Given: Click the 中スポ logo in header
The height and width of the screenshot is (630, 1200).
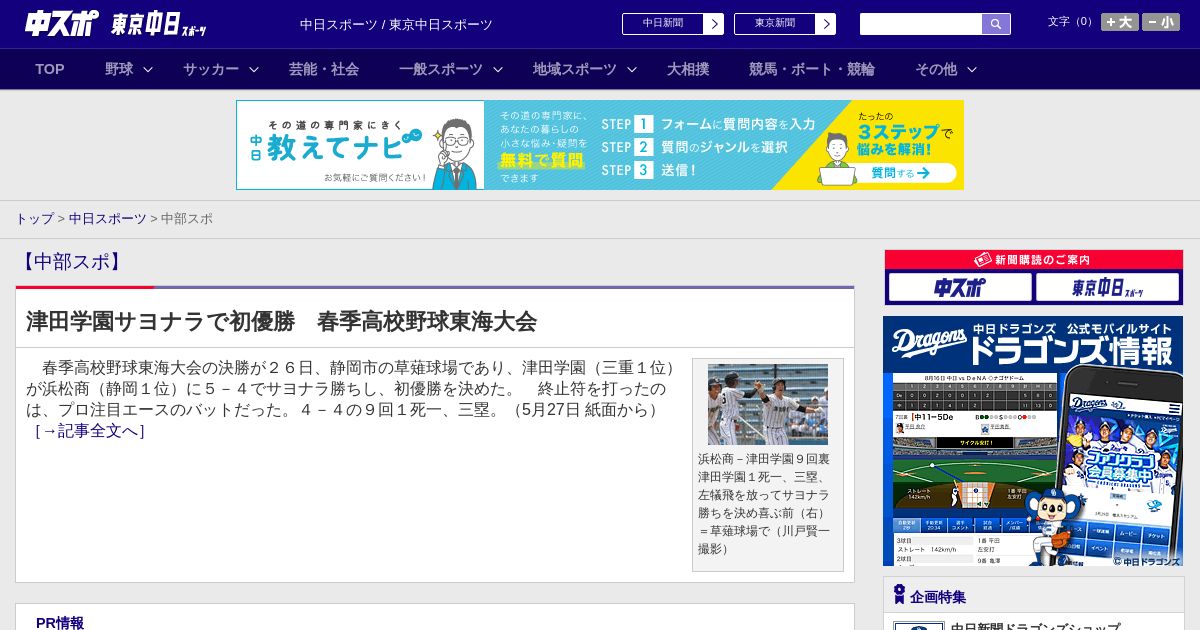Looking at the screenshot, I should 62,23.
